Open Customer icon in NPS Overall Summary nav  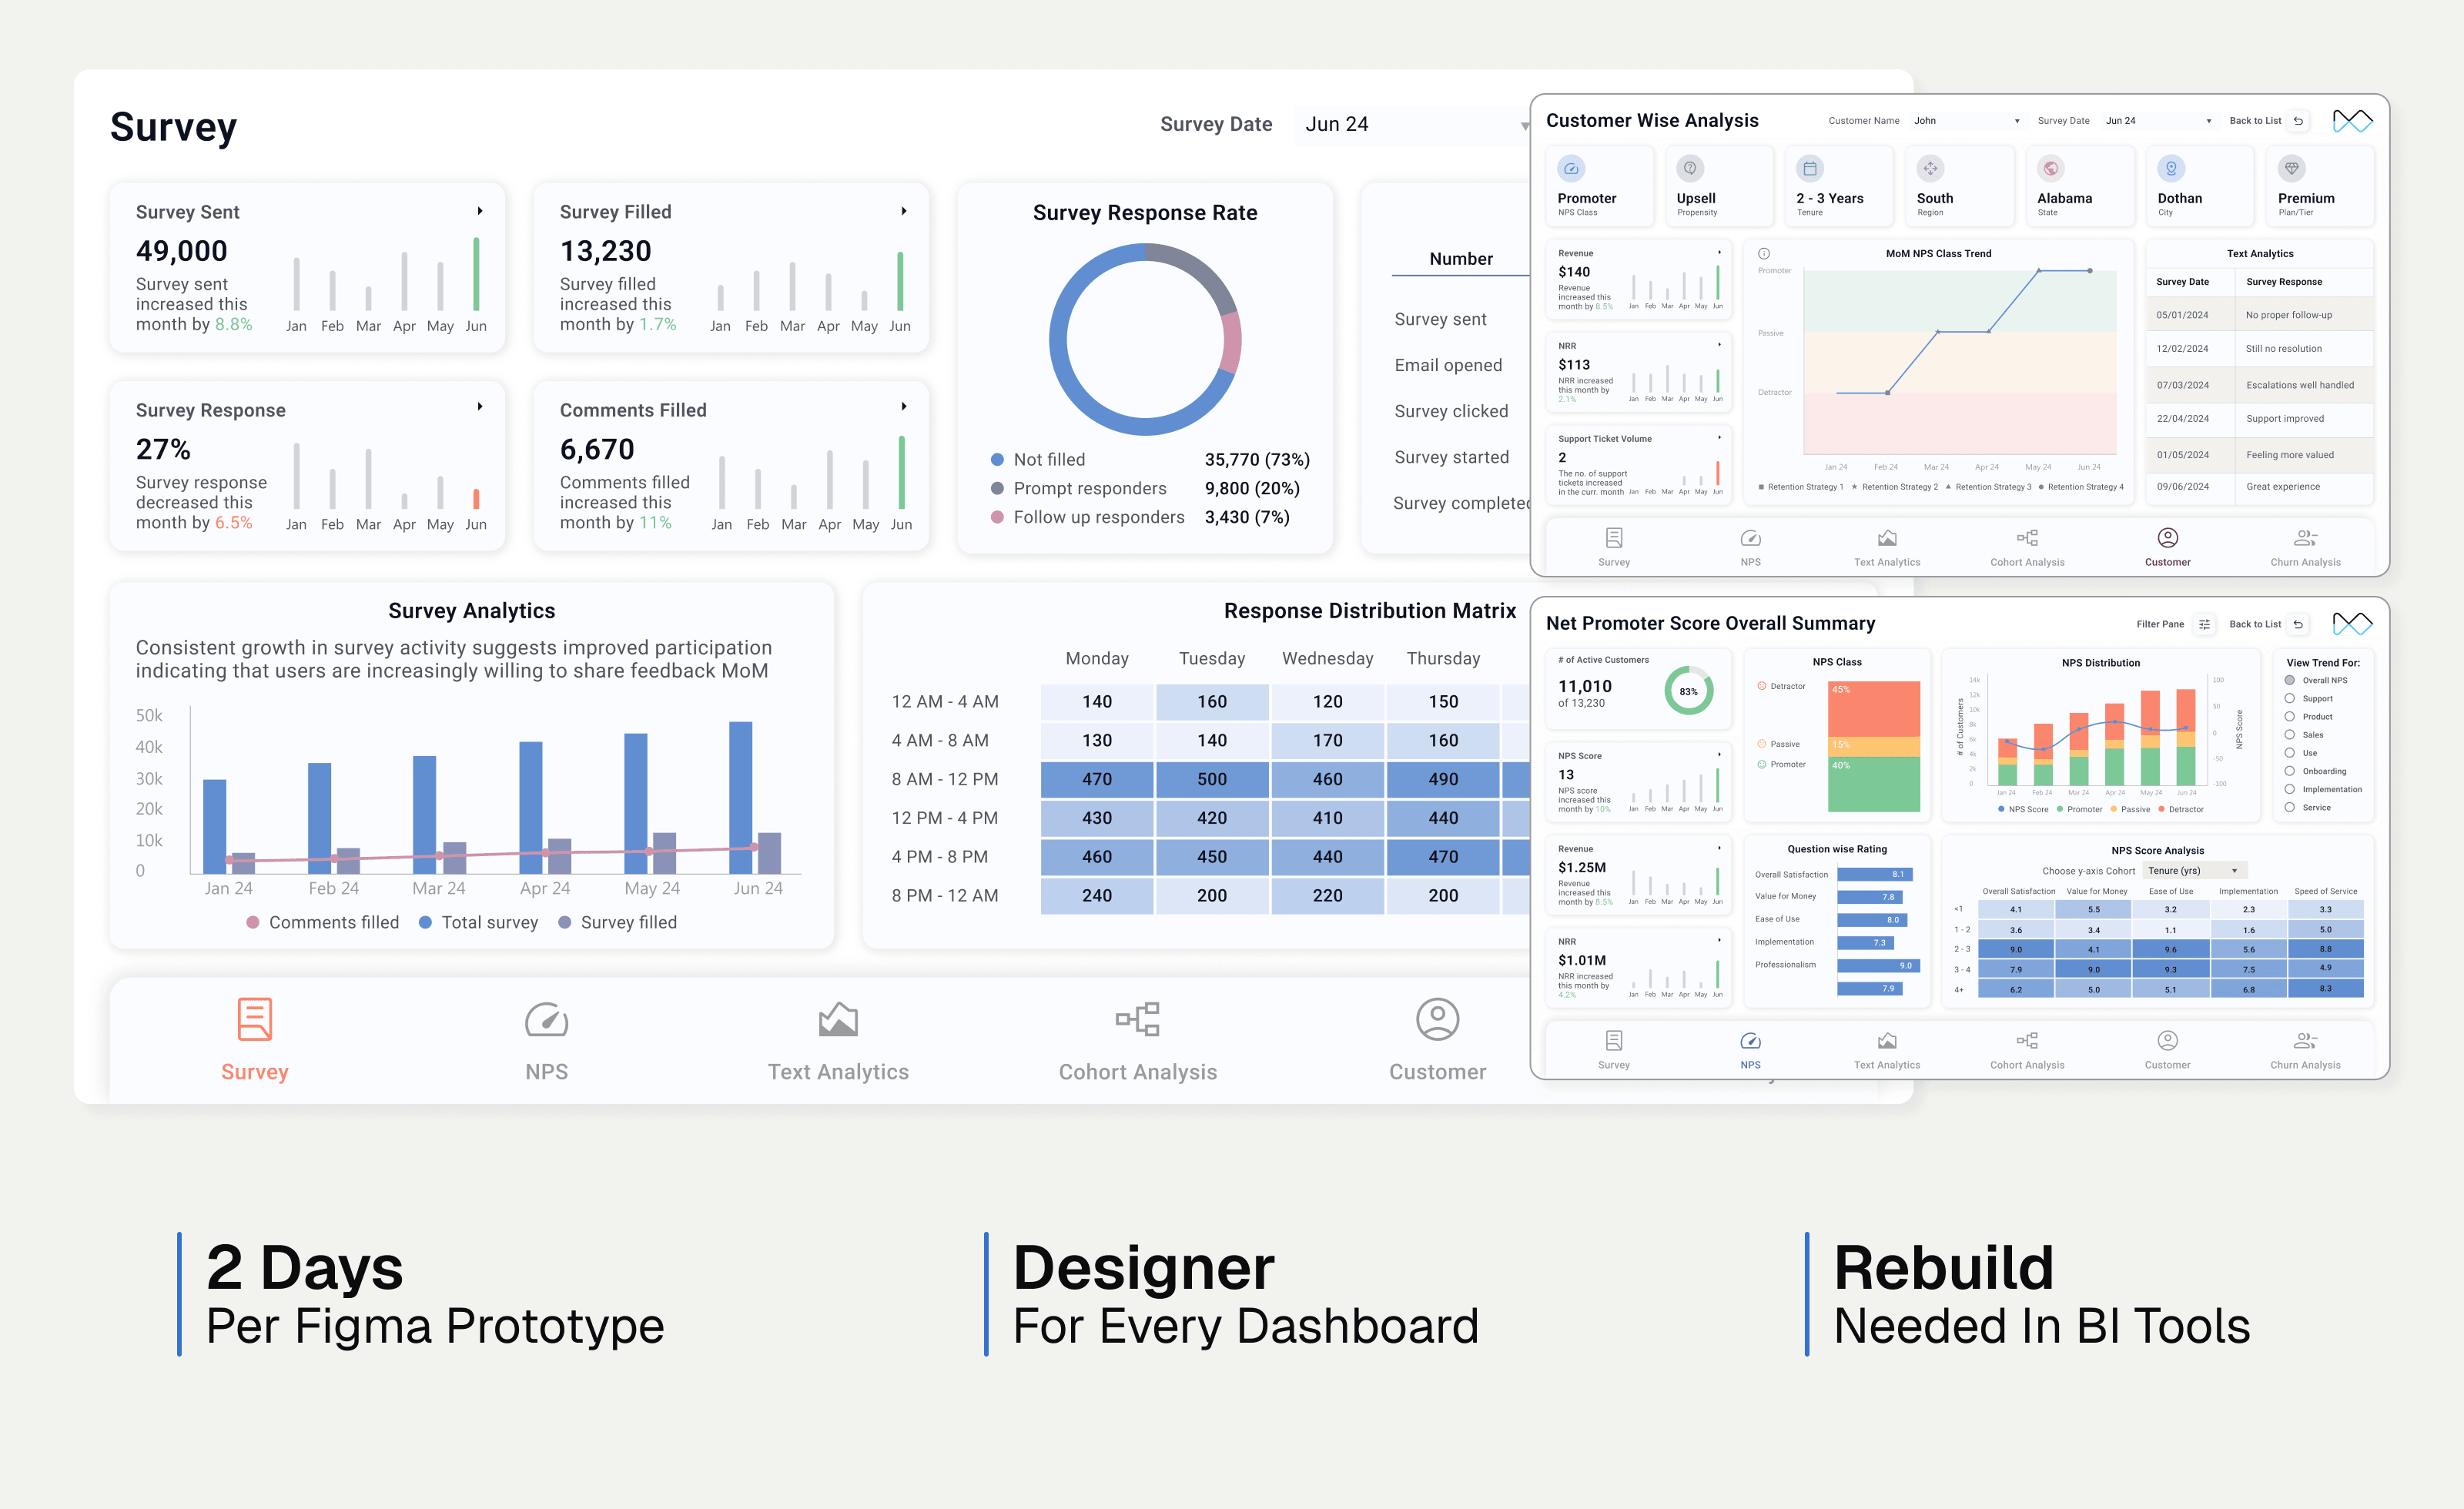(x=2167, y=1040)
